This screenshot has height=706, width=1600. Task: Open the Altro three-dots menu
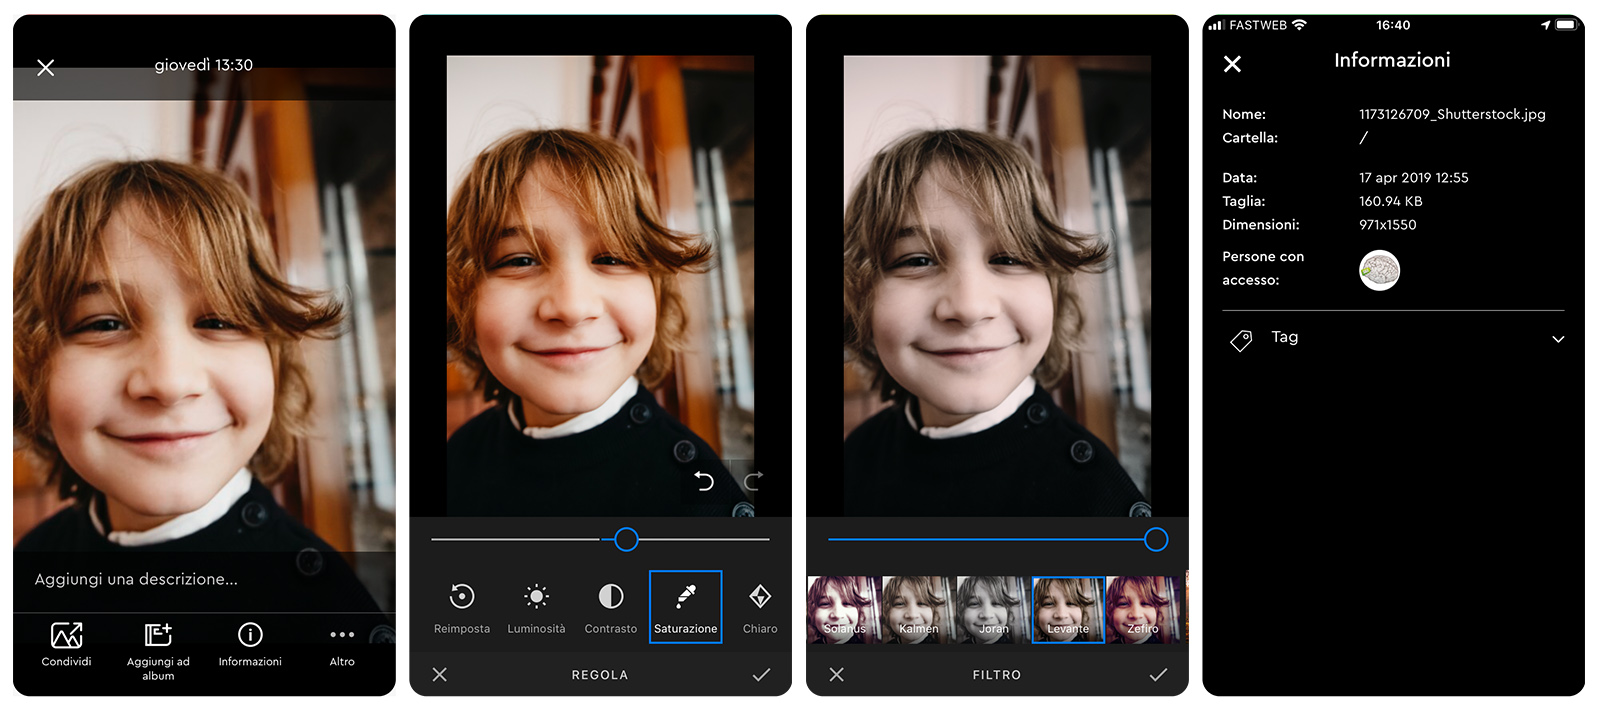coord(342,635)
